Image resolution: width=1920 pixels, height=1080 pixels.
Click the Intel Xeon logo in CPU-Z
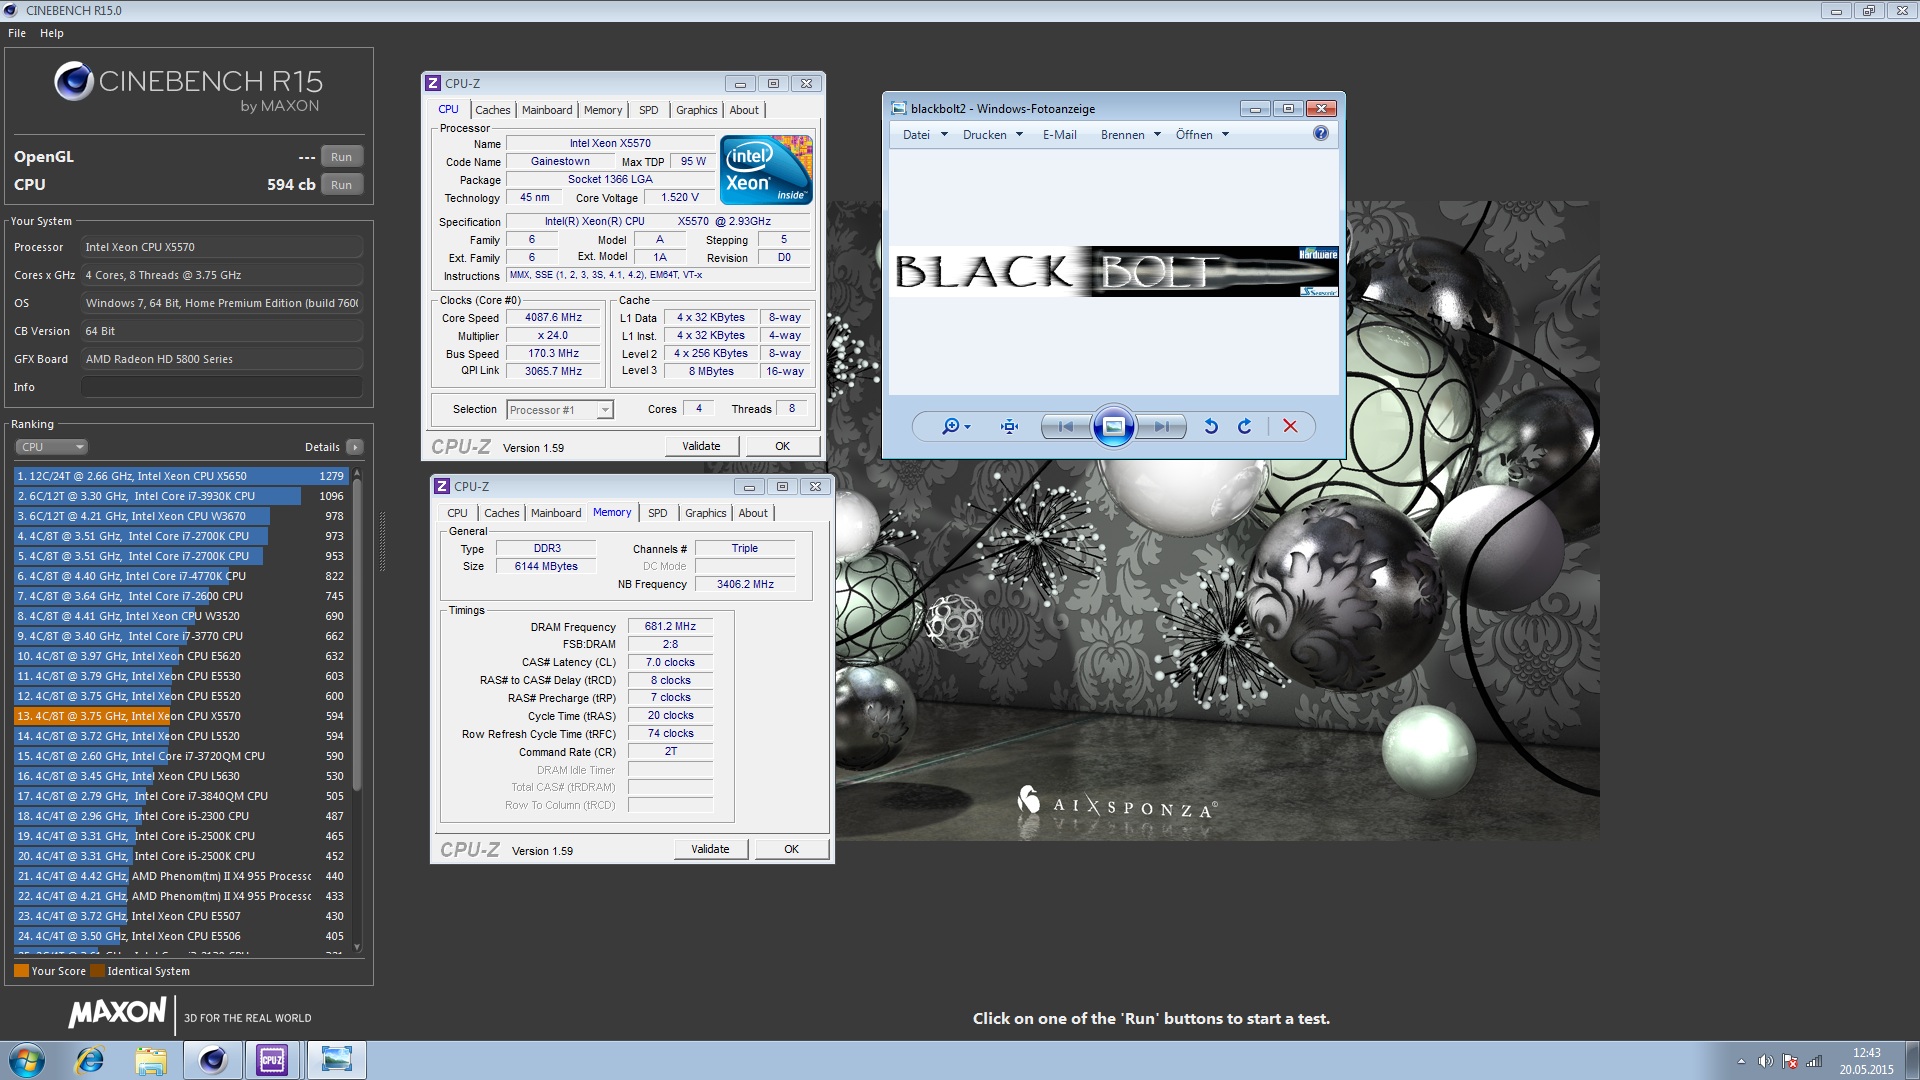[766, 170]
